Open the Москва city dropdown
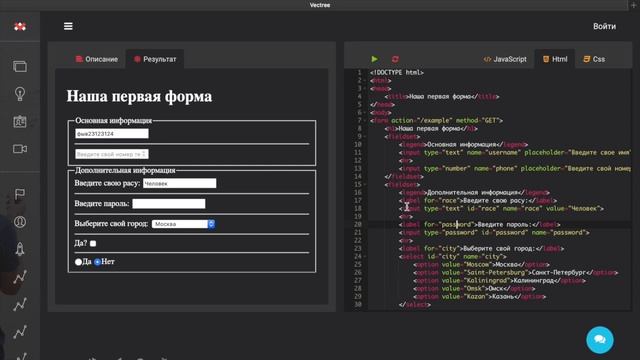The height and width of the screenshot is (360, 640). pos(183,224)
